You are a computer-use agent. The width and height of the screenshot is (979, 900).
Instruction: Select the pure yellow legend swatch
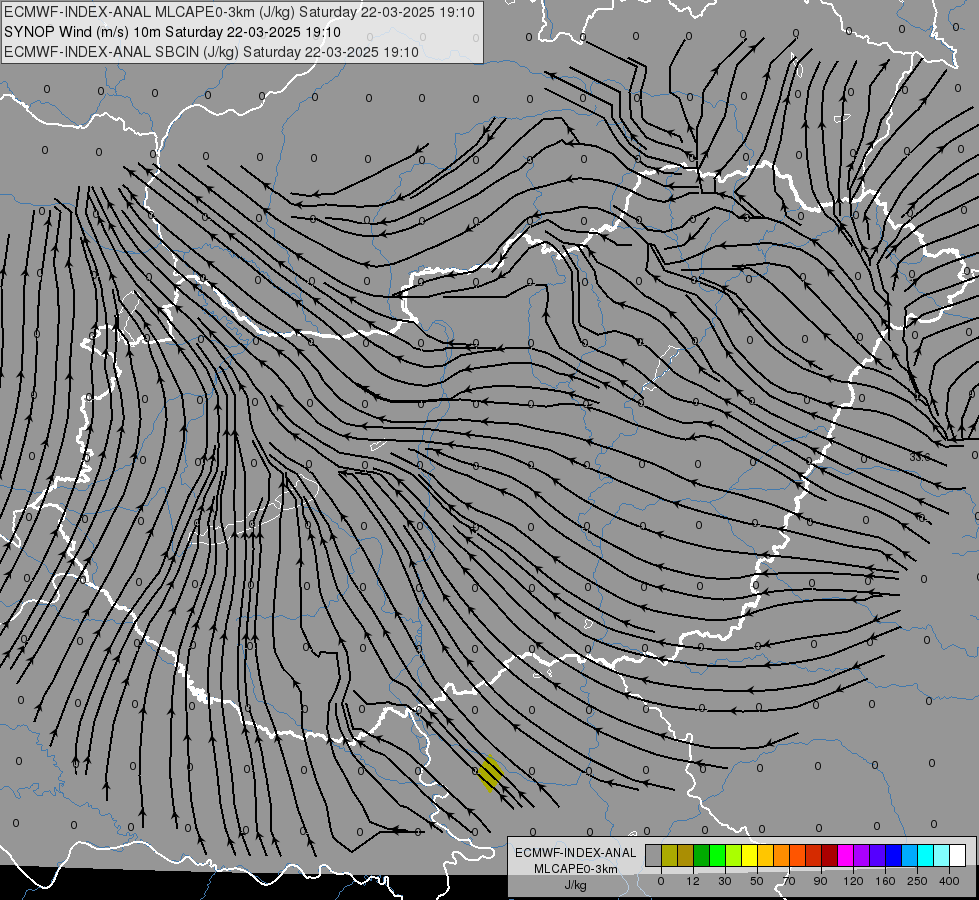click(749, 856)
